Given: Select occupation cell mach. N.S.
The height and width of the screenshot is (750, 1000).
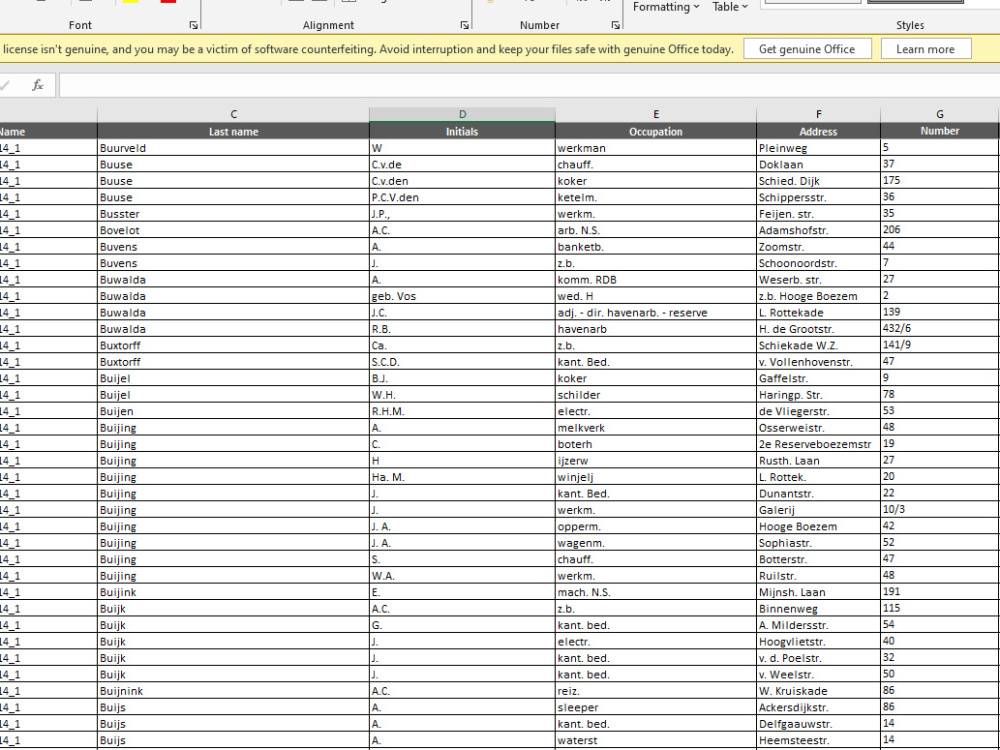Looking at the screenshot, I should (x=656, y=592).
